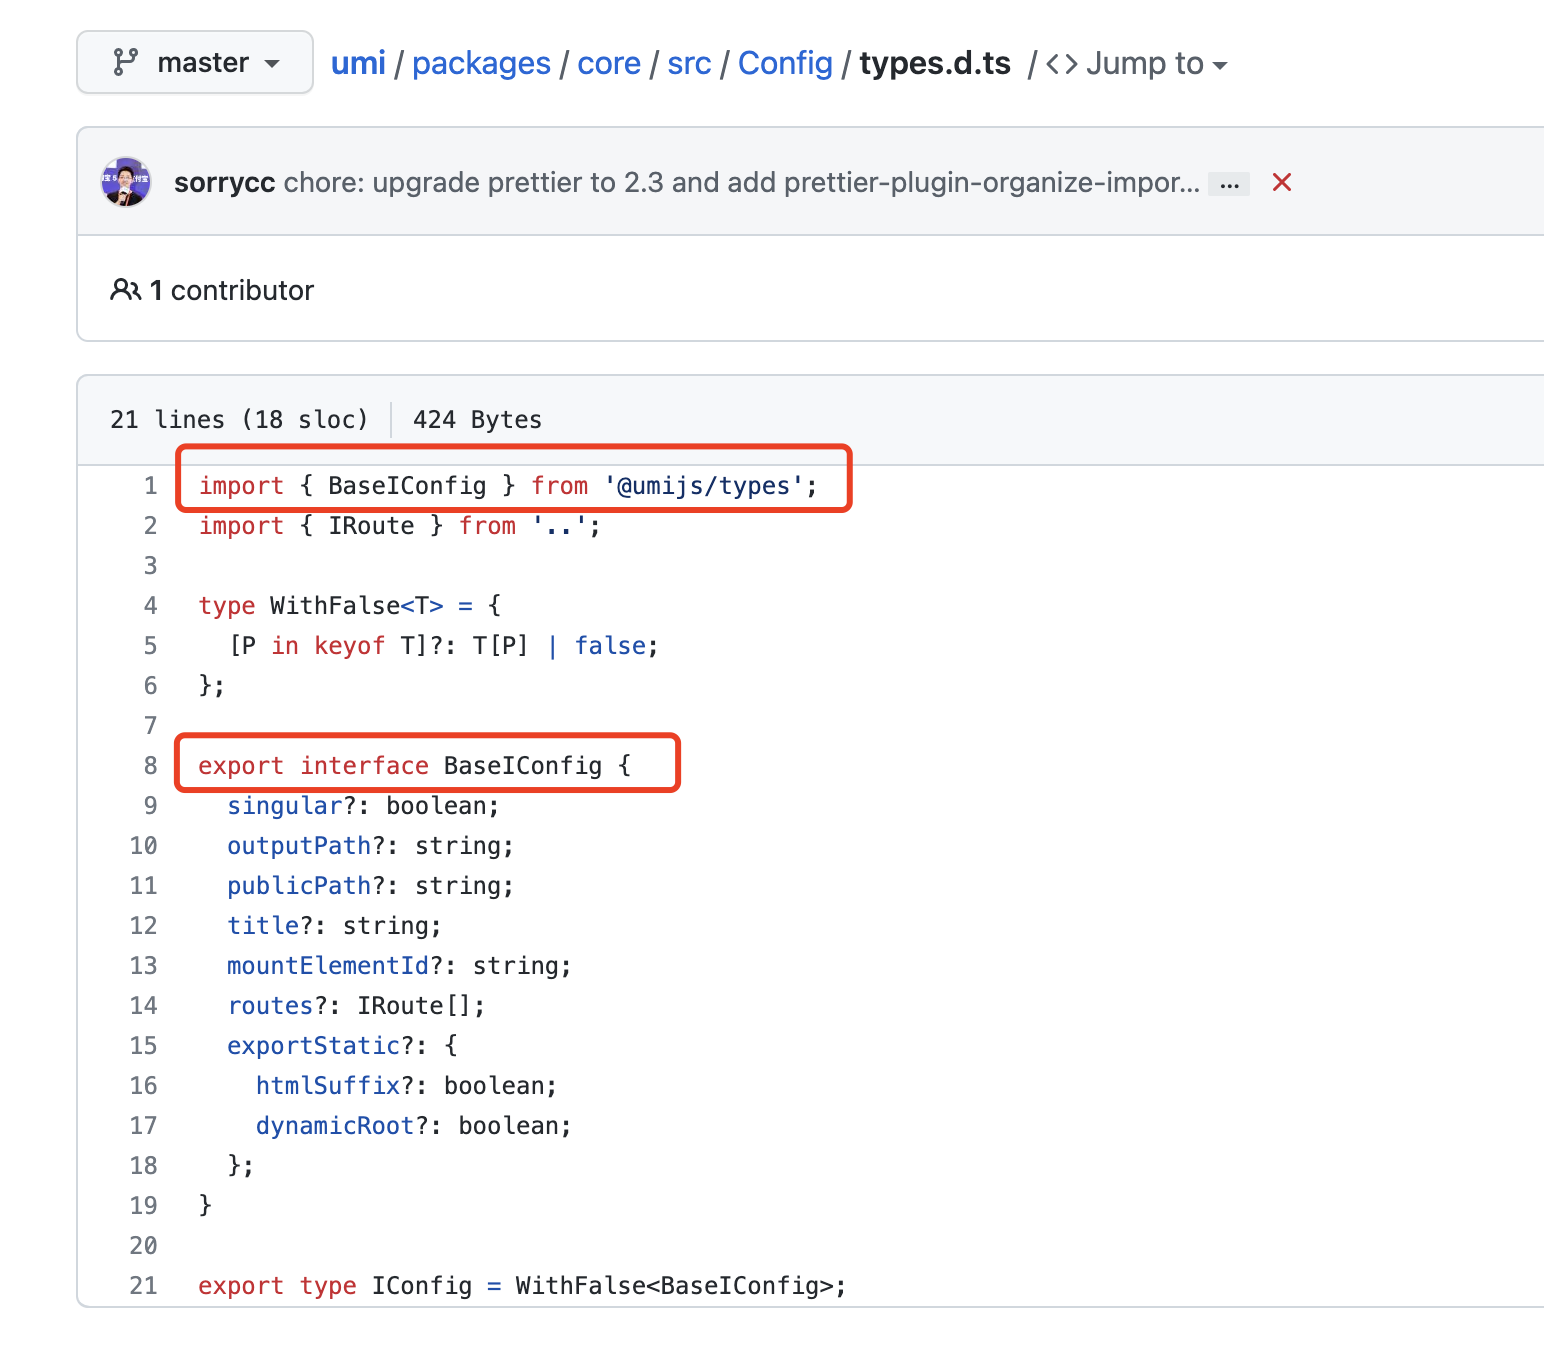Image resolution: width=1544 pixels, height=1346 pixels.
Task: Click the src breadcrumb link
Action: tap(689, 62)
